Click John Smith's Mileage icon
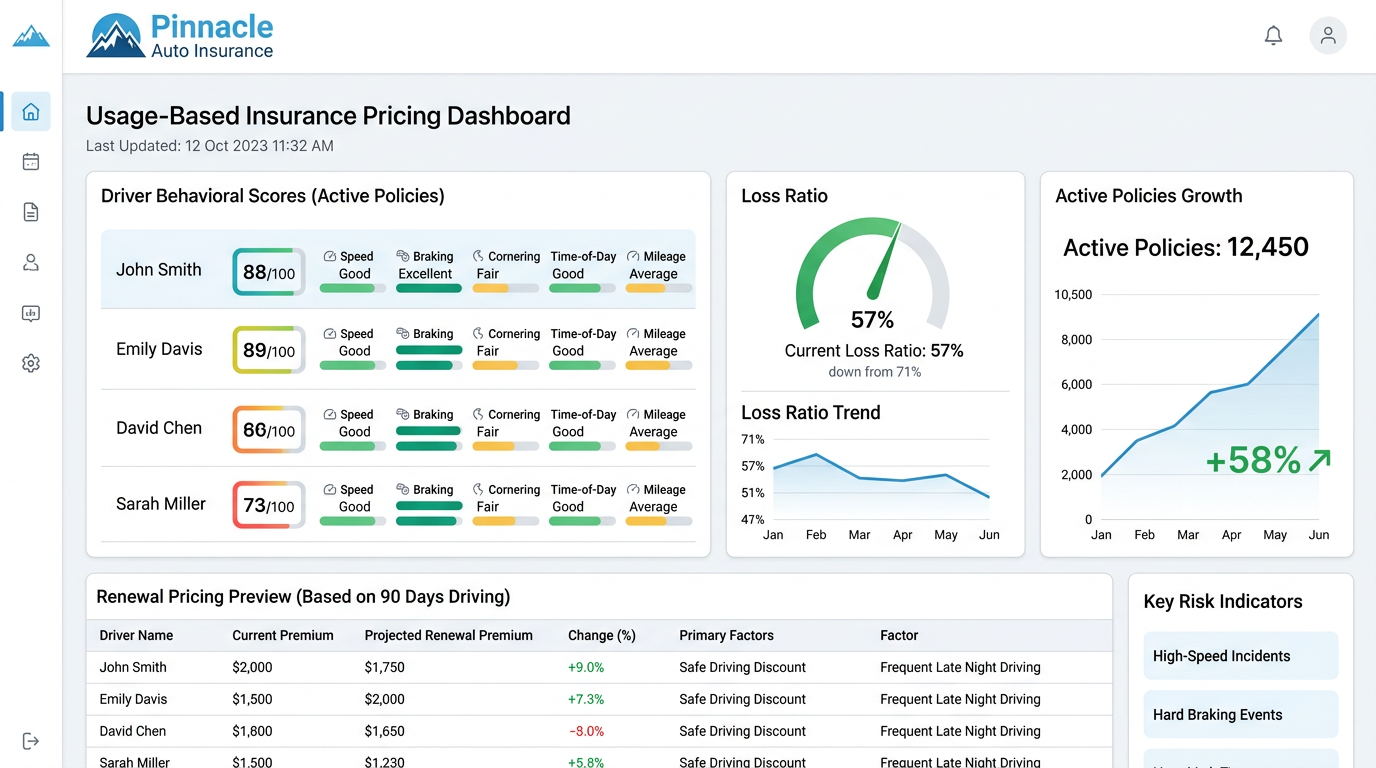 tap(633, 257)
